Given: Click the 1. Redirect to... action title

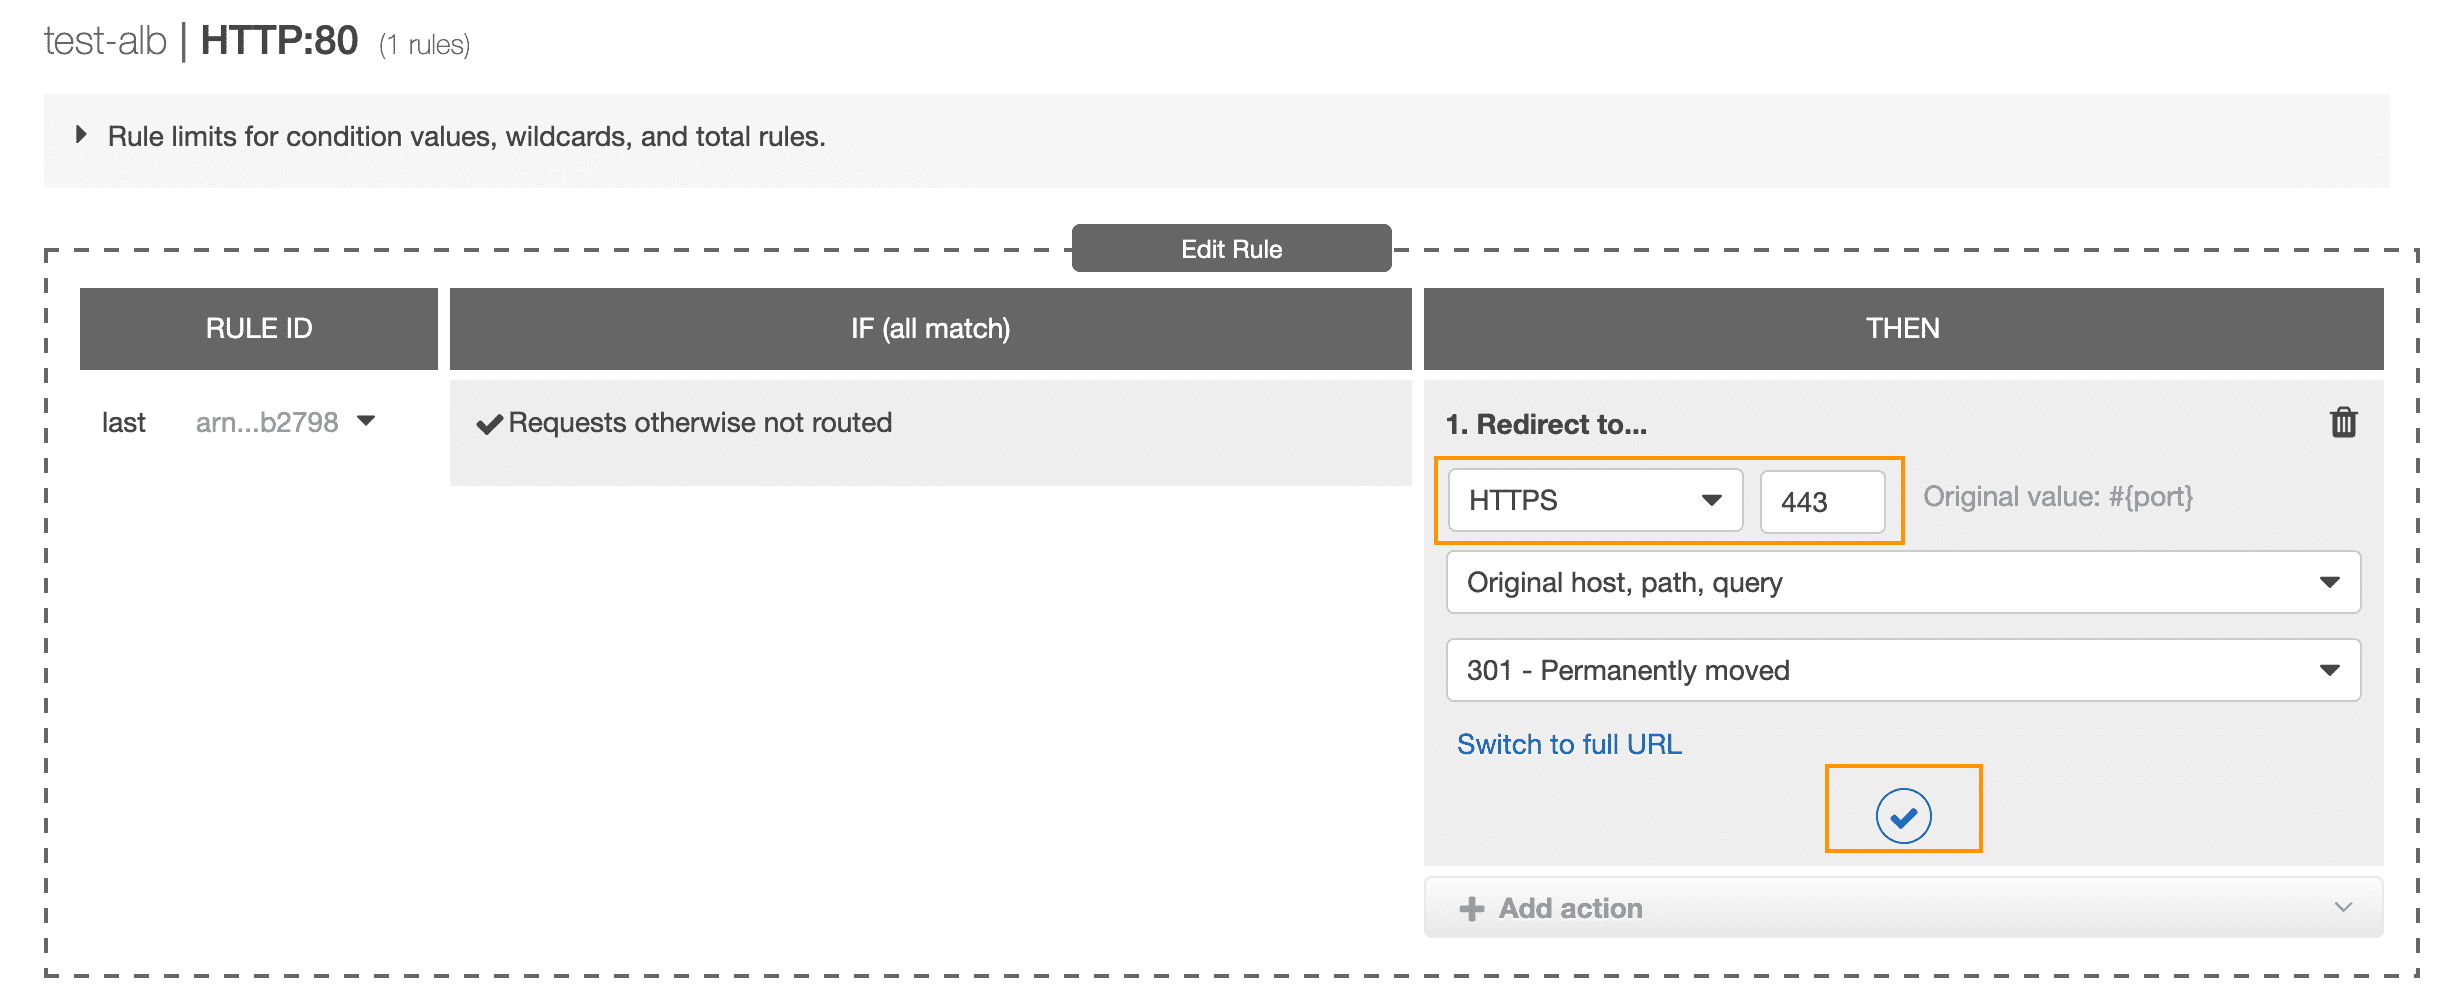Looking at the screenshot, I should pos(1546,424).
